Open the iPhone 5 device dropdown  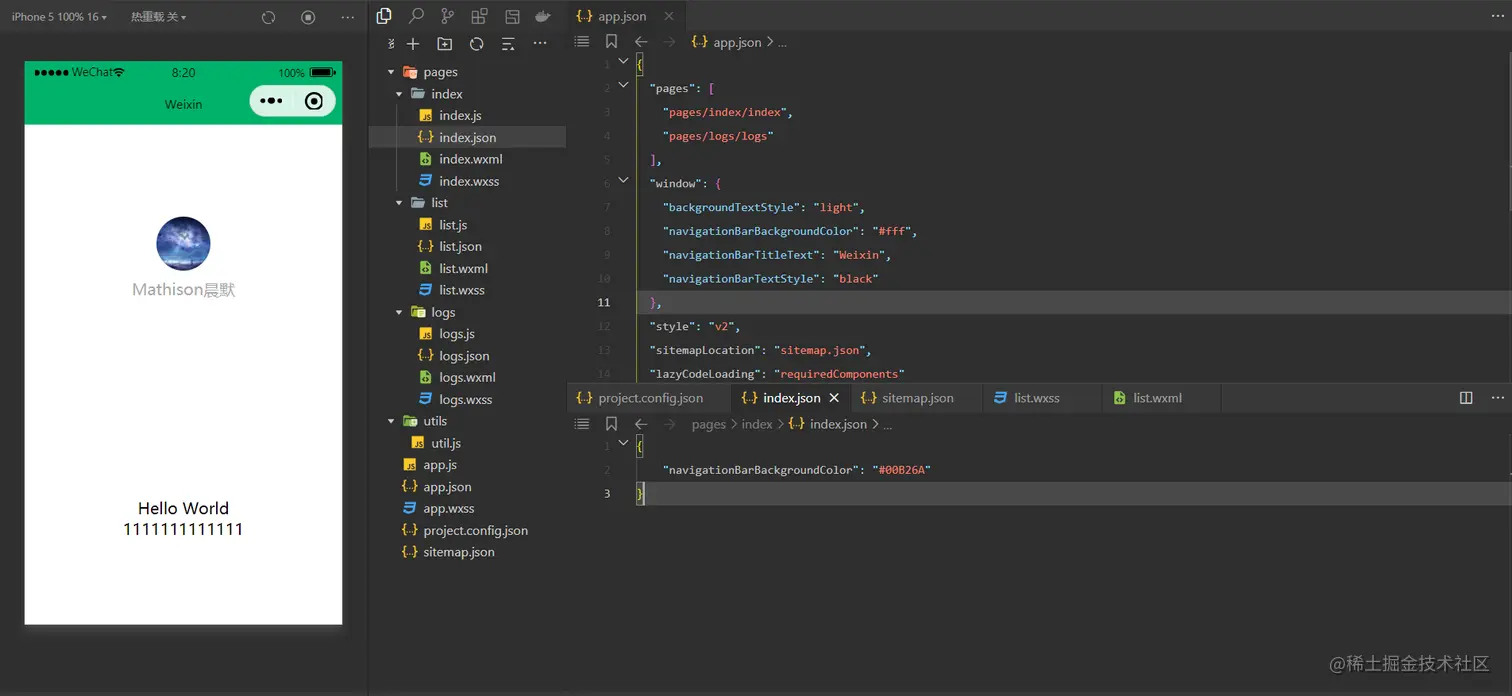tap(59, 17)
